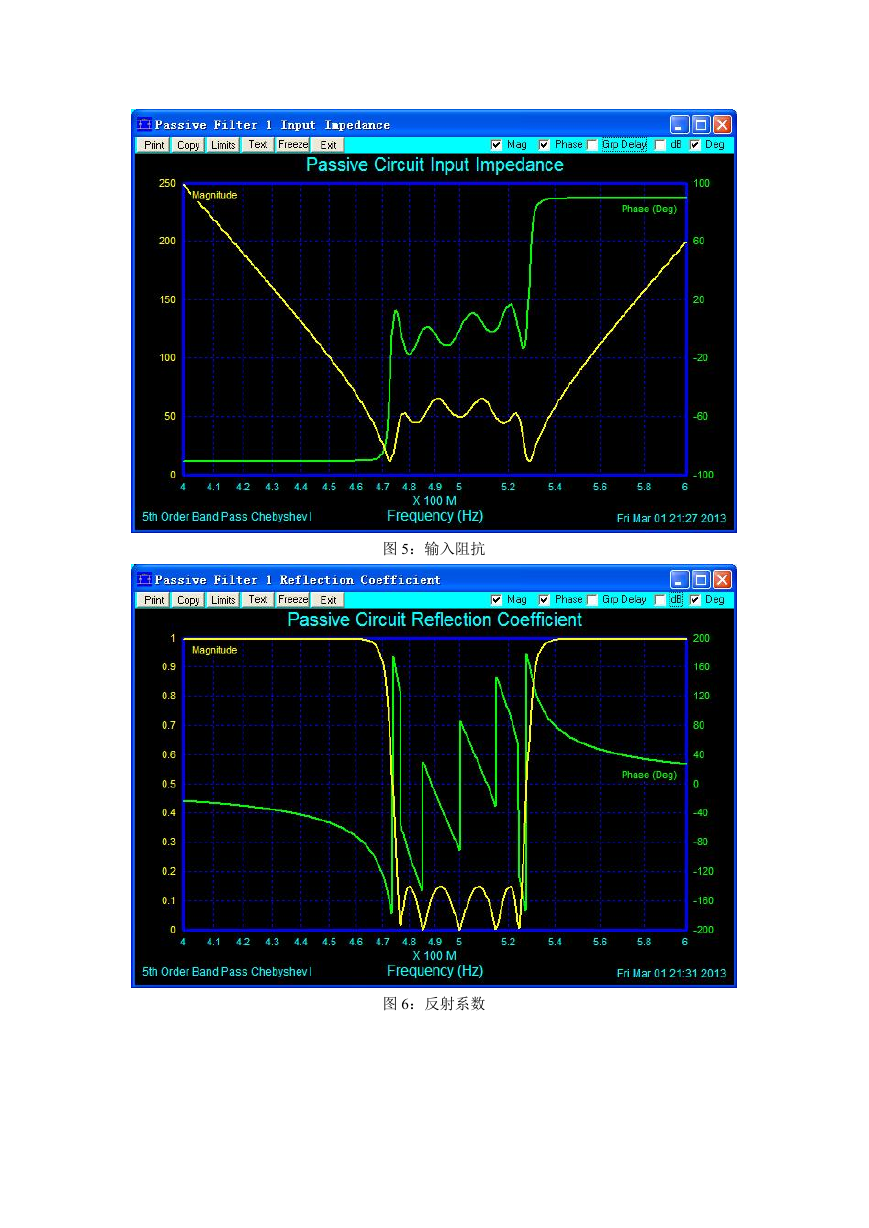Click 'X 100 M' label in Input Impedance plot
The width and height of the screenshot is (869, 1228).
[x=435, y=500]
